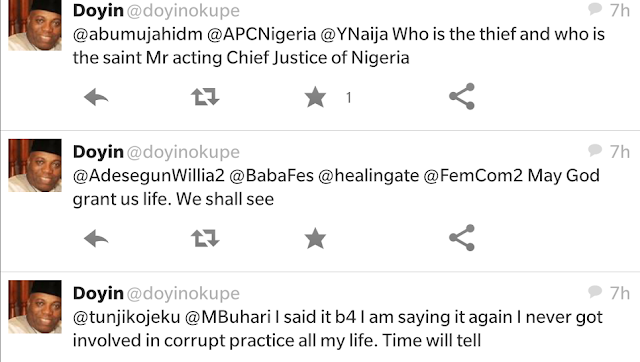Screen dimensions: 640x362
Task: Open the @doyinokupe handle on second tweet
Action: [x=183, y=152]
